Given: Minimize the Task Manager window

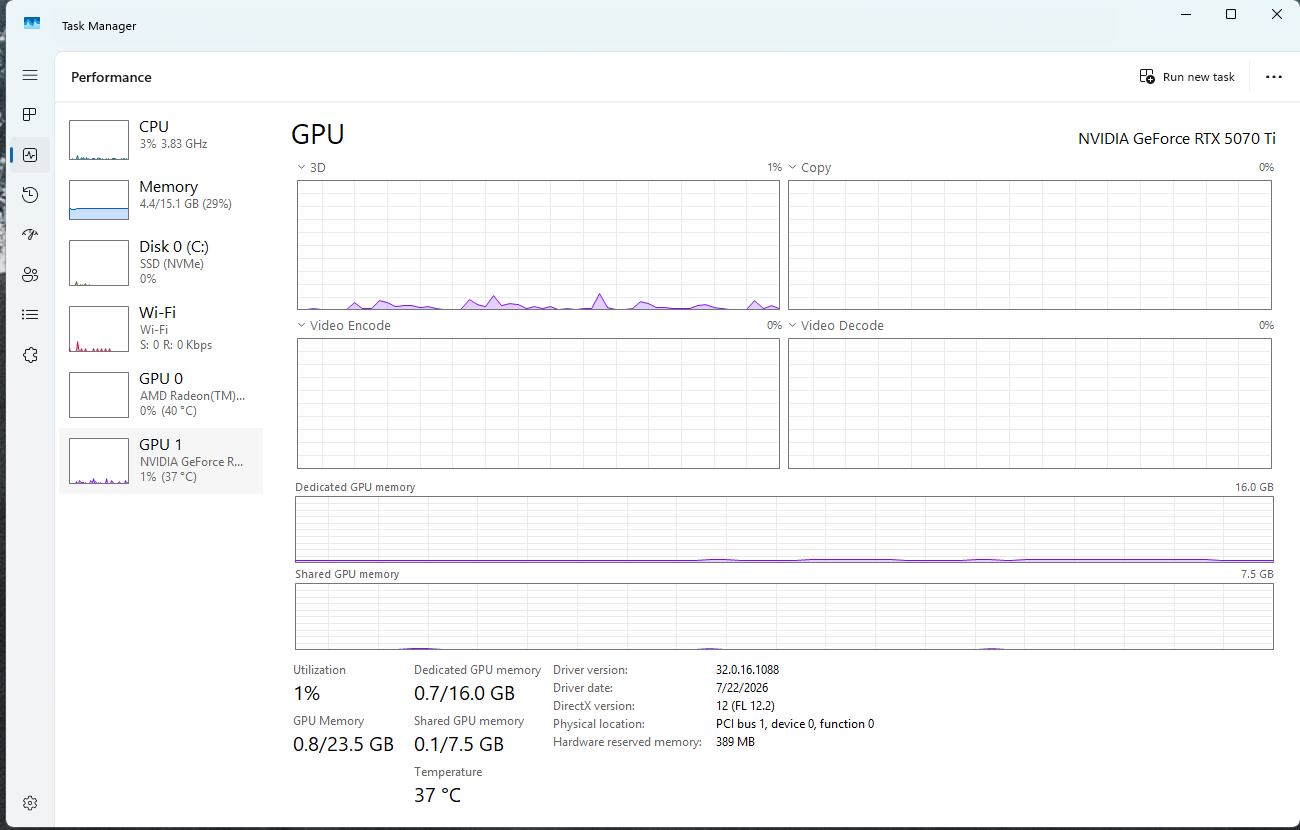Looking at the screenshot, I should tap(1186, 15).
